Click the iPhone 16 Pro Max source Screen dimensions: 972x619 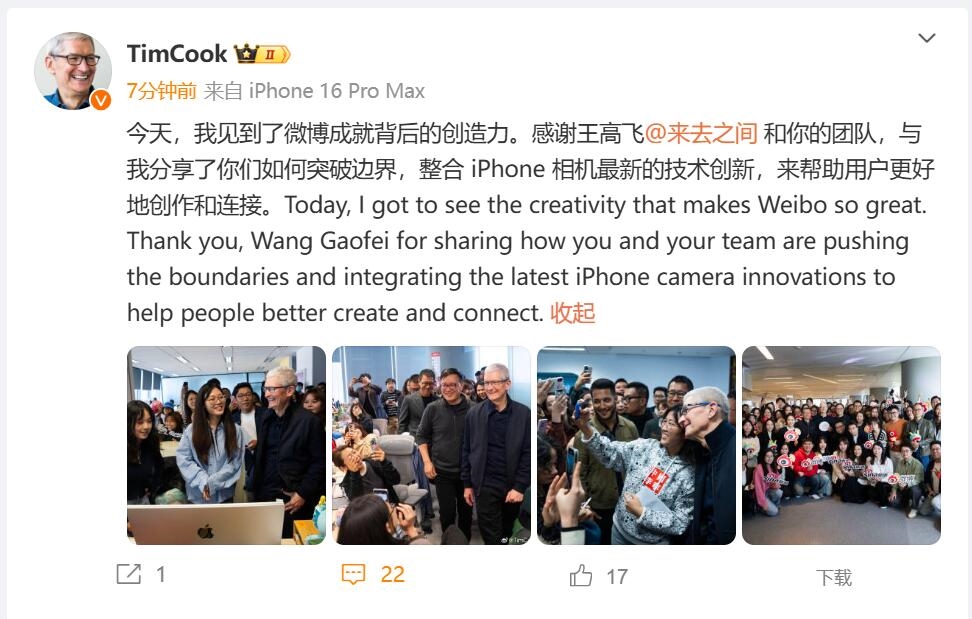coord(337,91)
